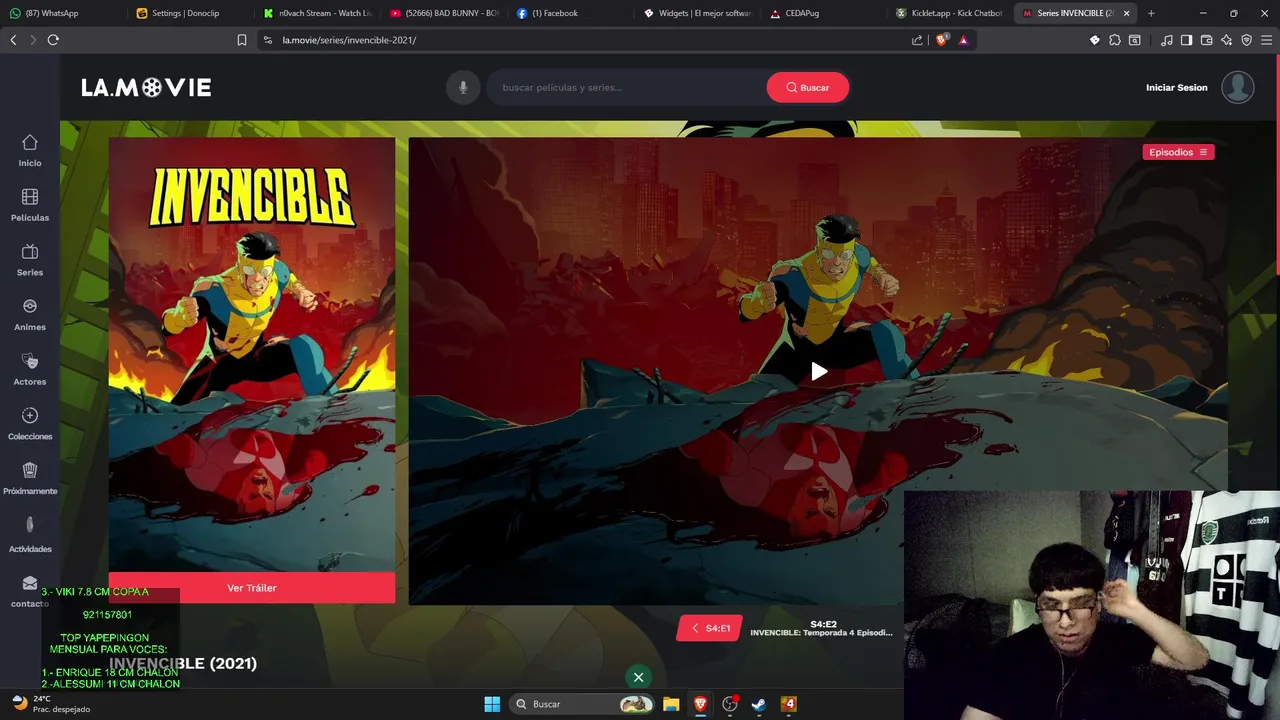Open the taskbar app with red notification dot
The height and width of the screenshot is (720, 1280).
pyautogui.click(x=730, y=704)
